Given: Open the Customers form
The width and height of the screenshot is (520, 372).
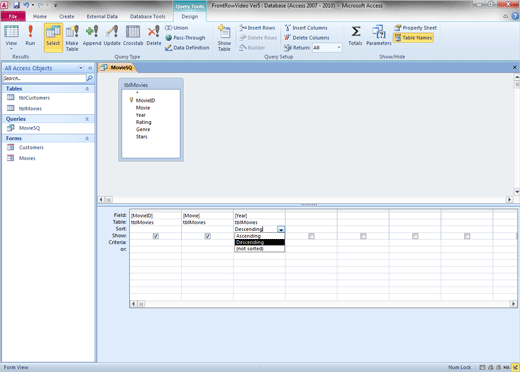Looking at the screenshot, I should (31, 147).
